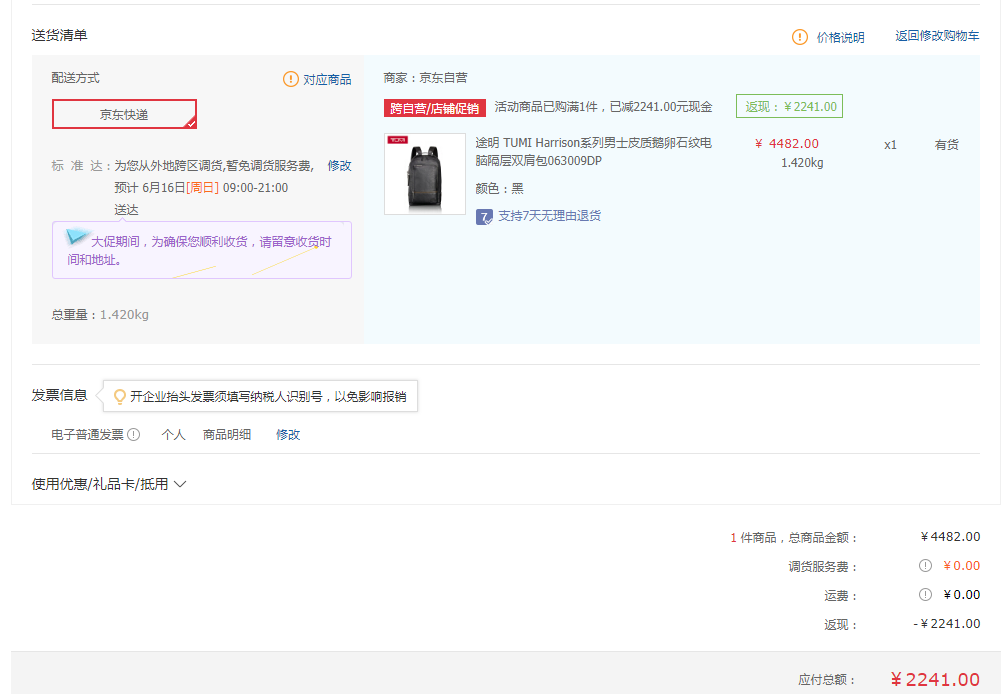Click 返回修改购物车 link

click(937, 36)
